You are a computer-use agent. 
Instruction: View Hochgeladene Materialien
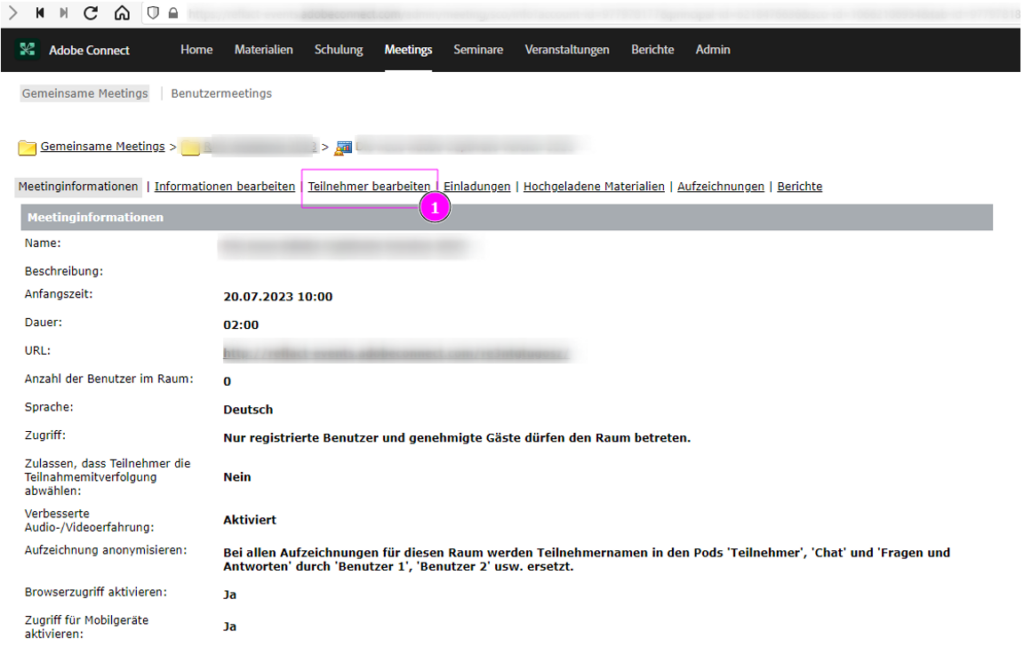tap(593, 186)
